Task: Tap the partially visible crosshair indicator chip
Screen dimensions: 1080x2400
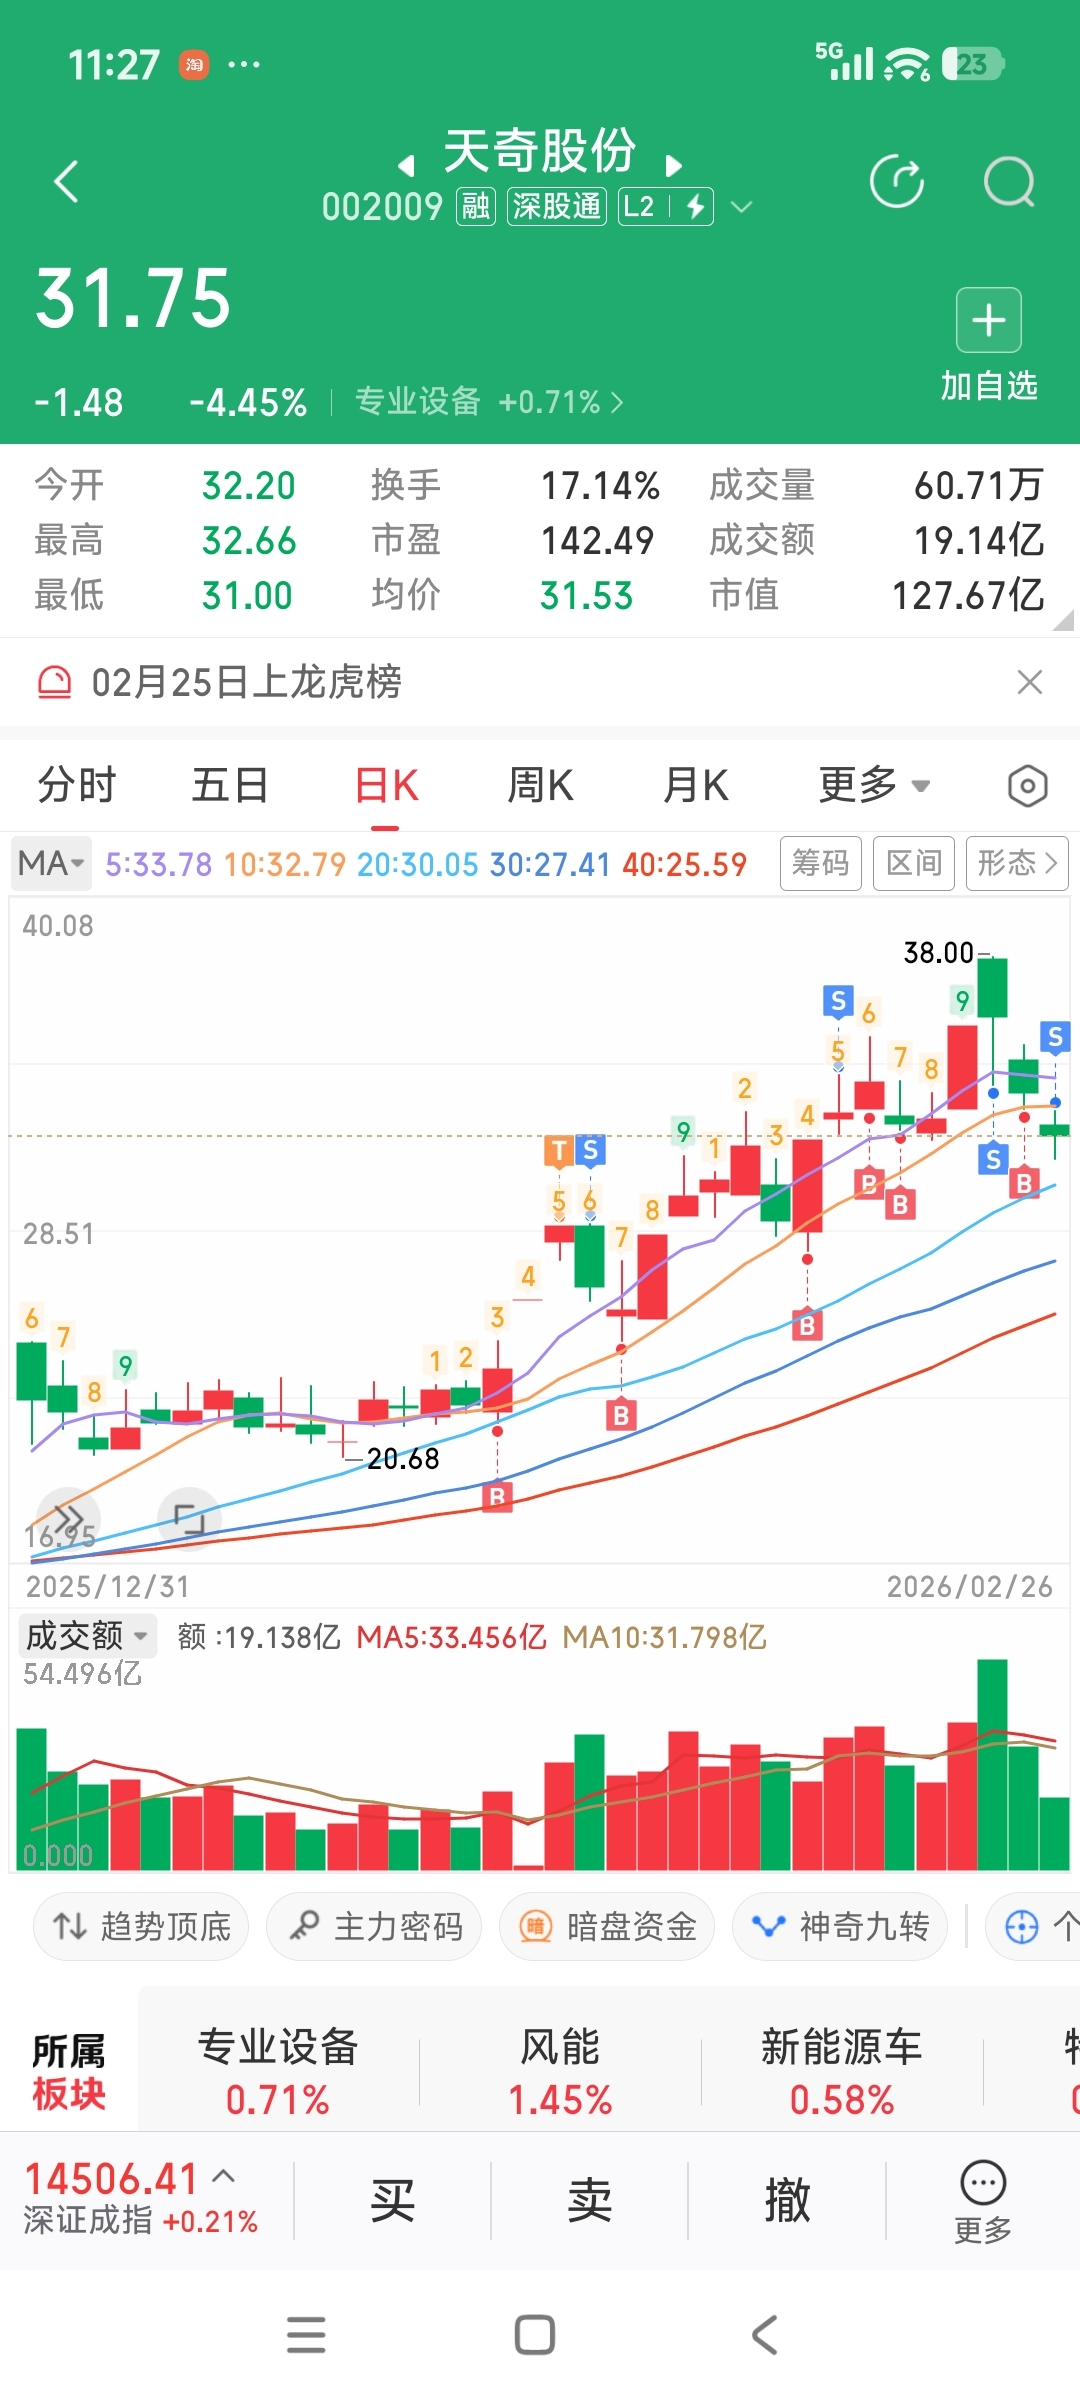Action: tap(1033, 1926)
